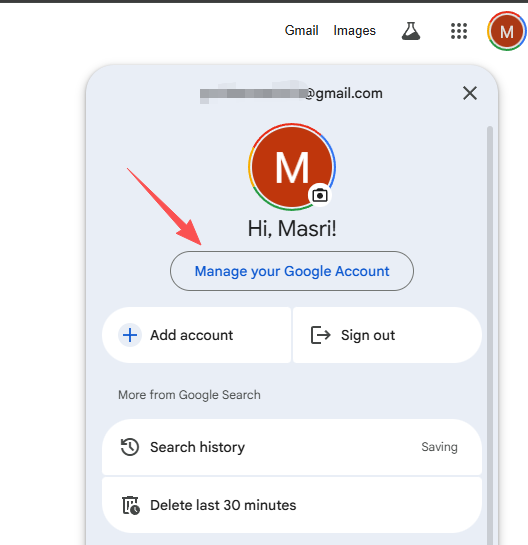Click Manage your Google Account
Image resolution: width=528 pixels, height=545 pixels.
click(292, 271)
